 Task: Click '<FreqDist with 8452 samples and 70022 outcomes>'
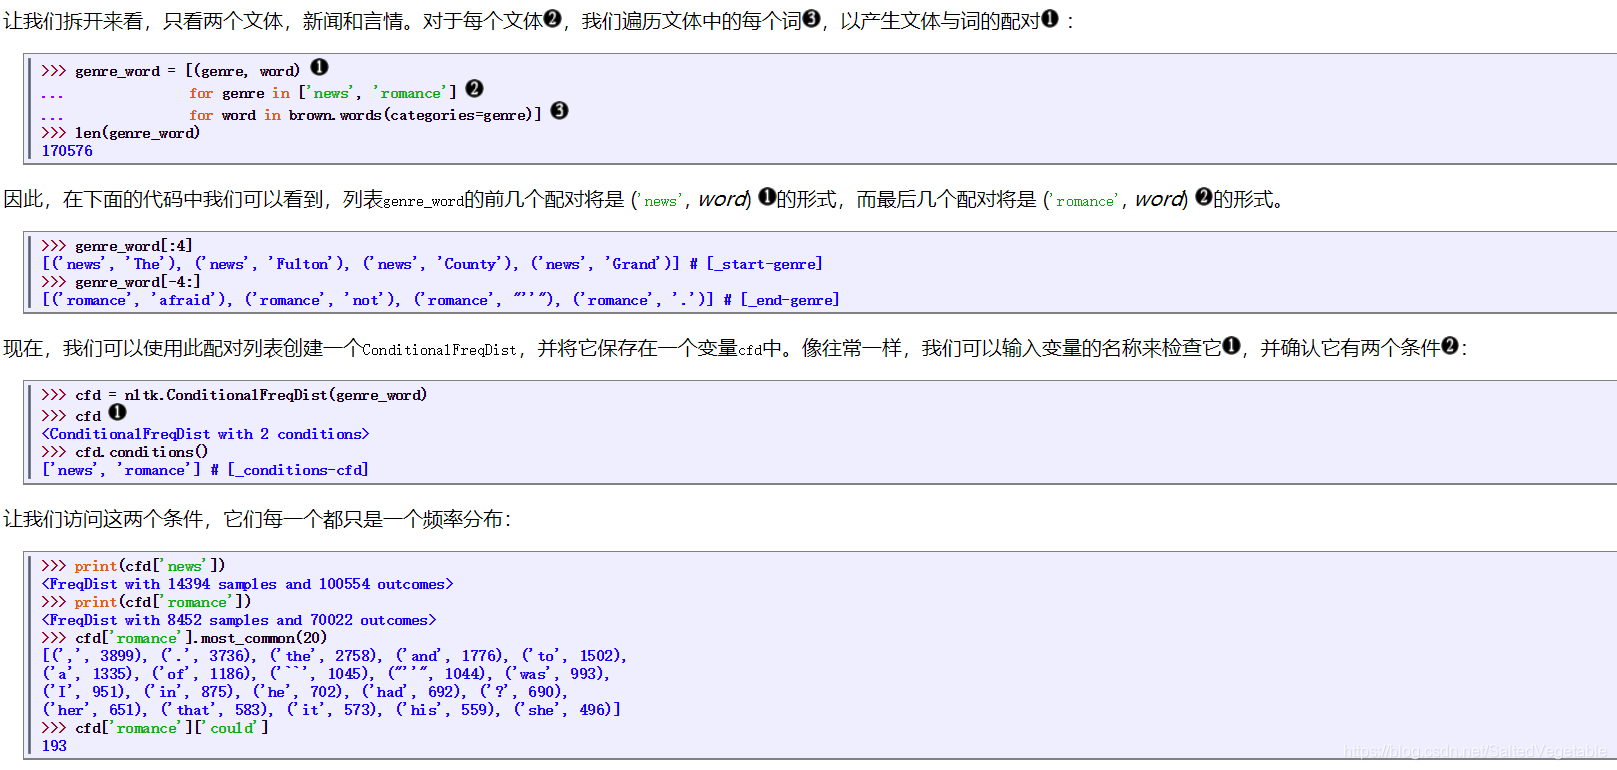tap(239, 620)
